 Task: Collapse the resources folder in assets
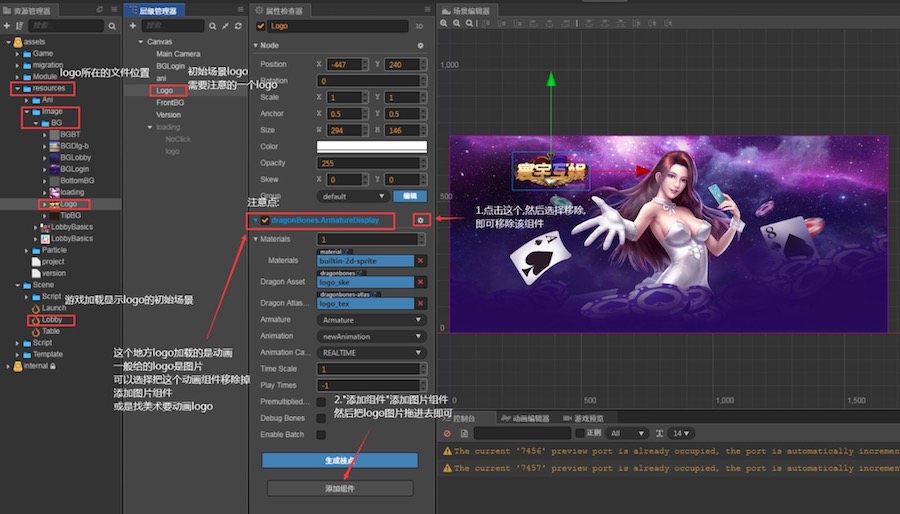point(16,88)
